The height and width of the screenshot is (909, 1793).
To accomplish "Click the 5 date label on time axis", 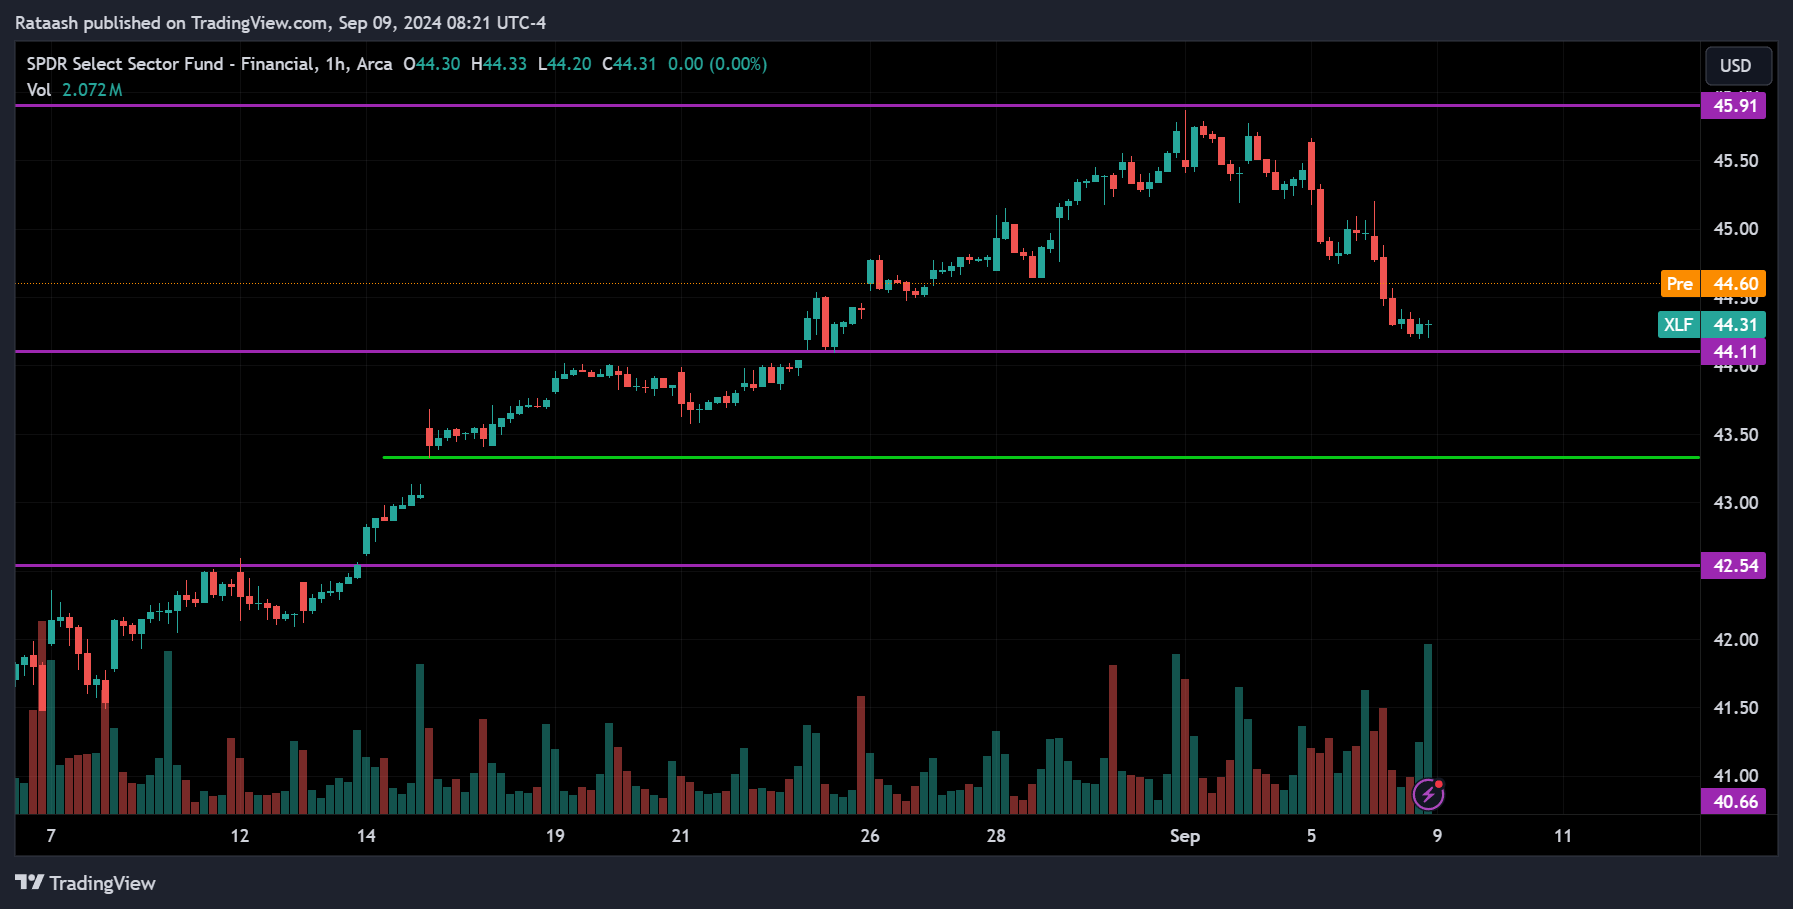I will (x=1311, y=836).
